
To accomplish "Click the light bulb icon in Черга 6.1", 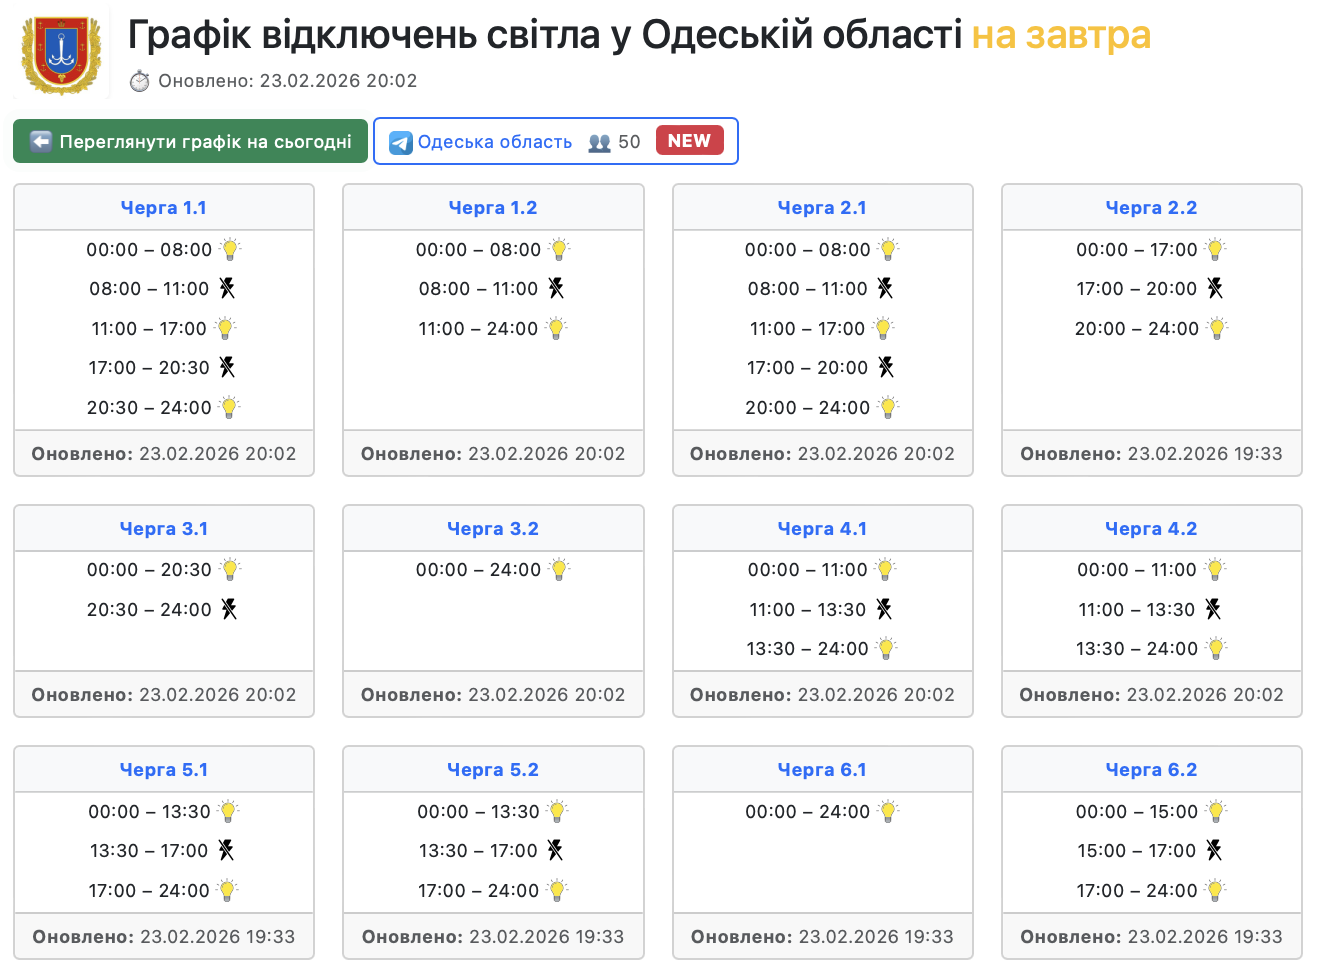I will pos(888,812).
